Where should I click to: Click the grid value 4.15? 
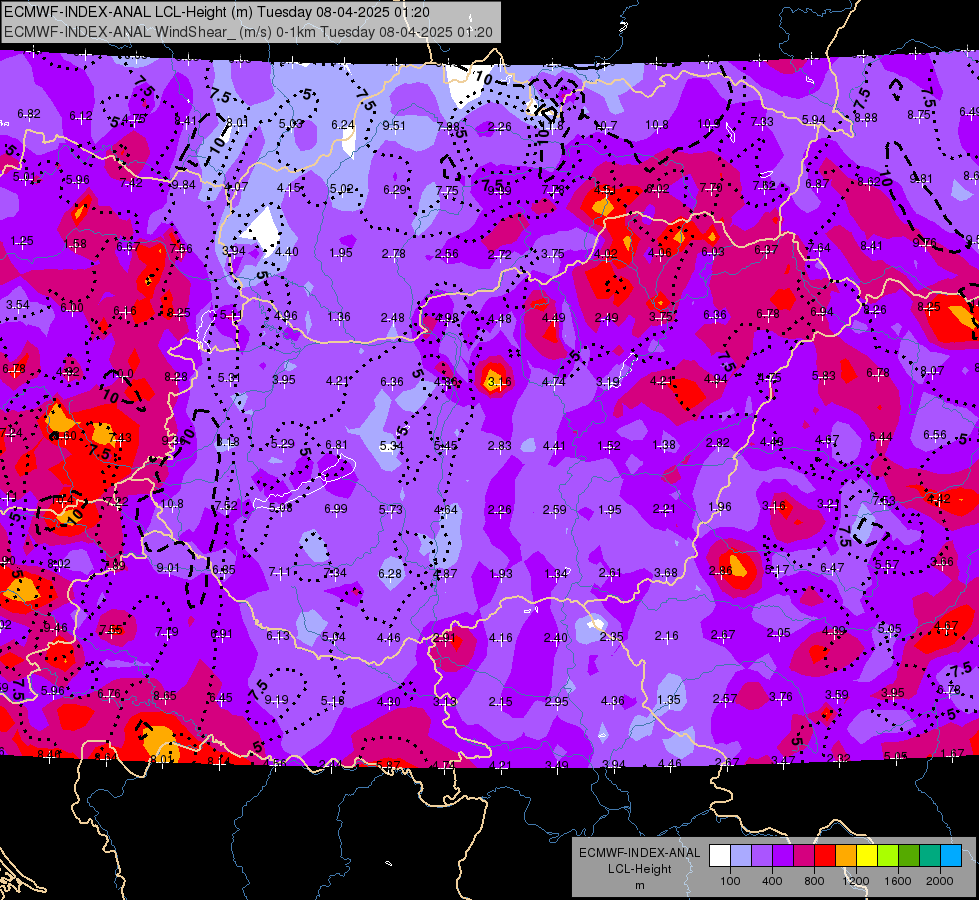click(x=289, y=187)
